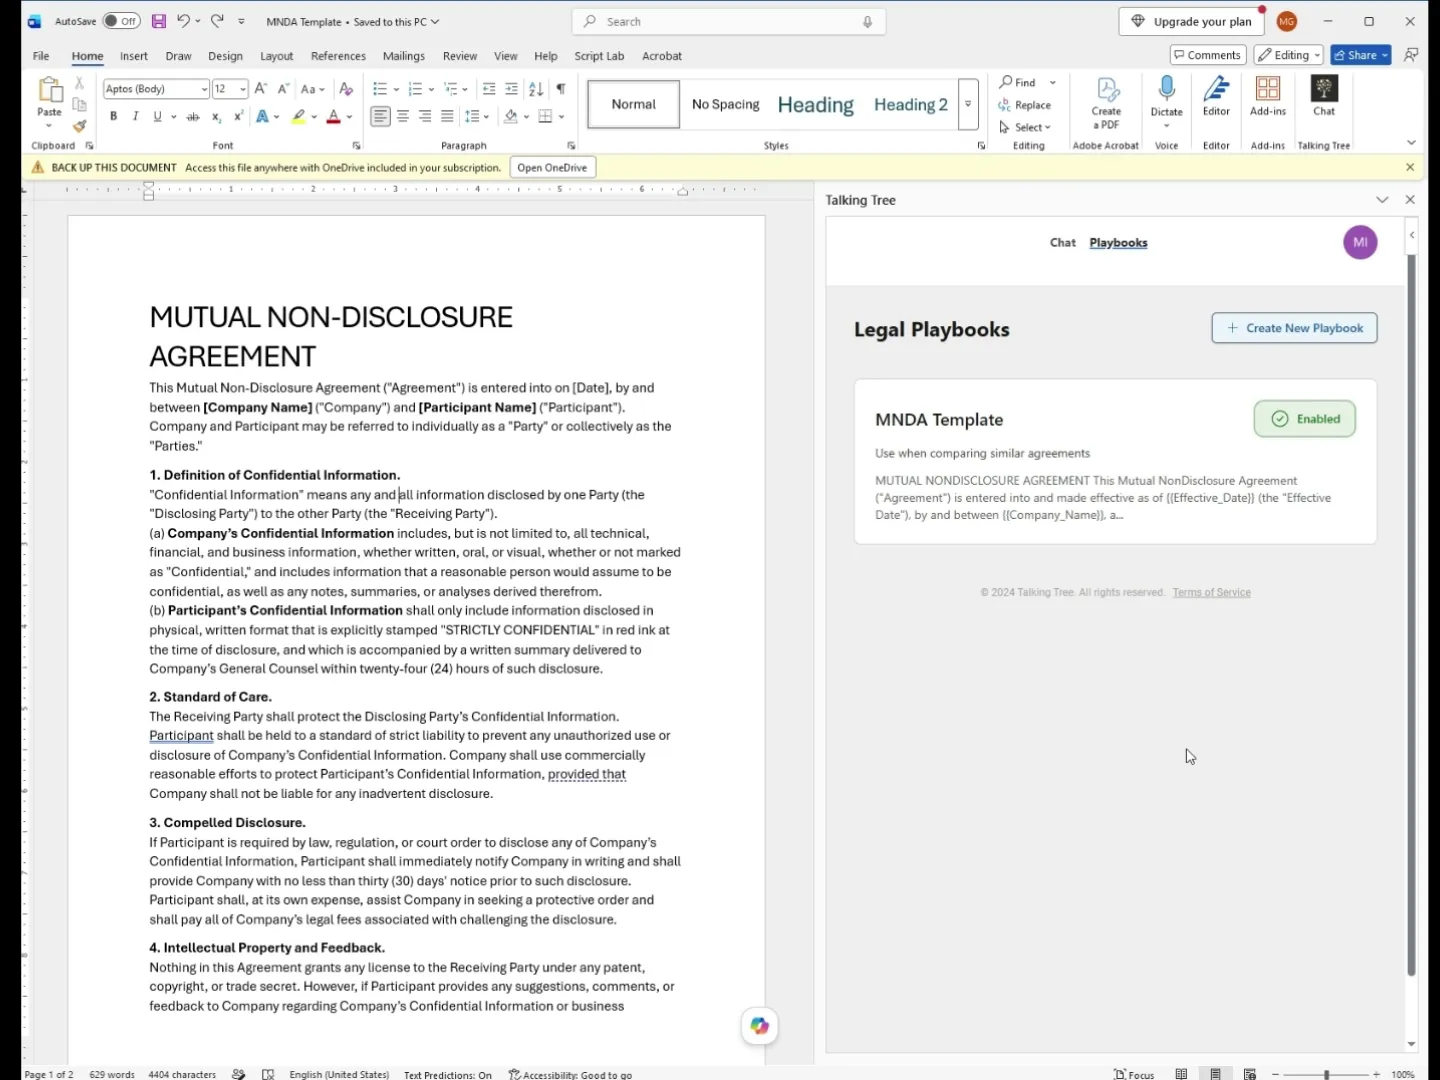Open the font color swatch

tap(333, 117)
